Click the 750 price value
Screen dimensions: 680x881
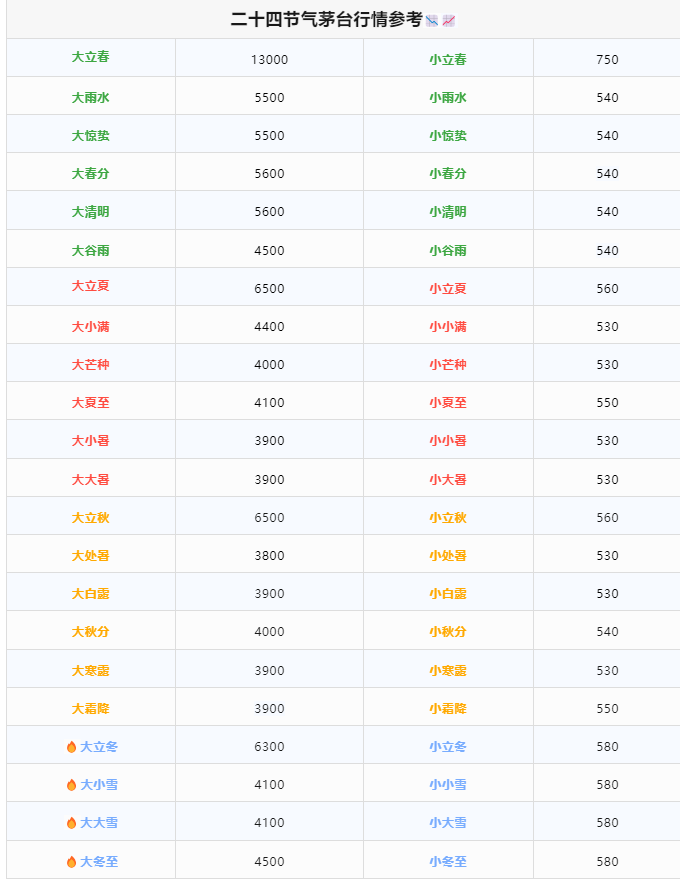coord(607,60)
